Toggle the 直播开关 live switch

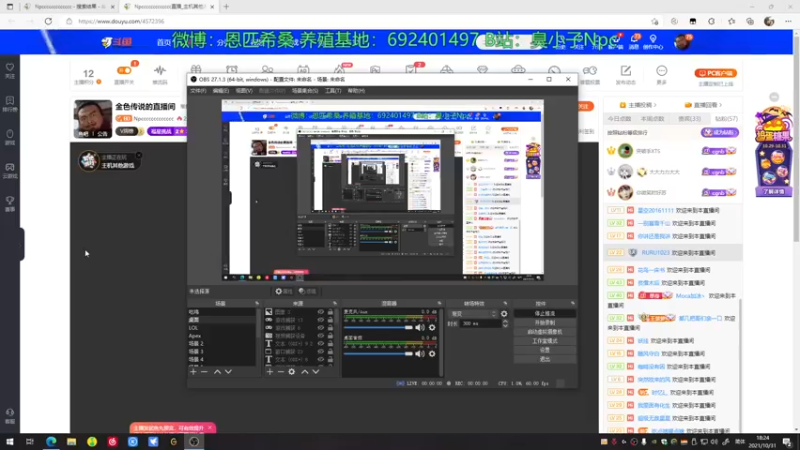(x=124, y=71)
